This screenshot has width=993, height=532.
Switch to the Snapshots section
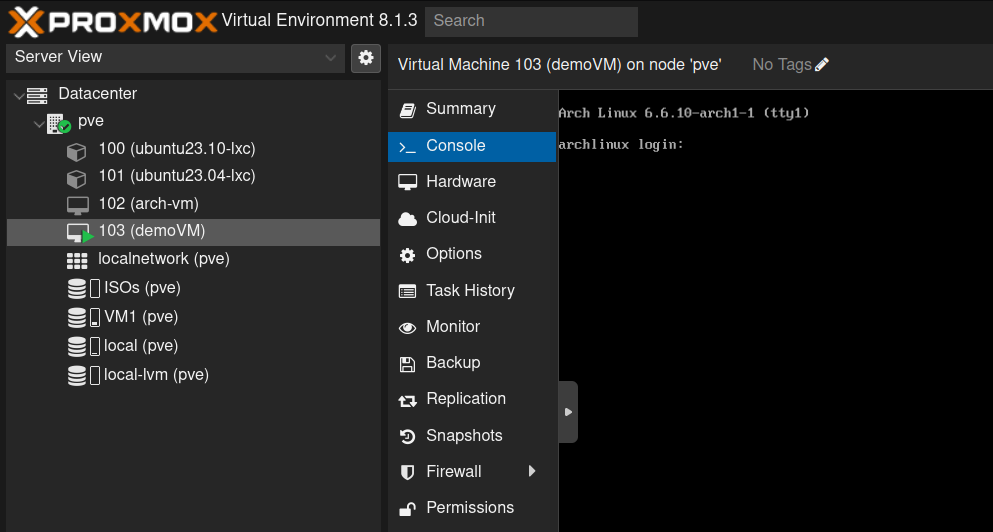(x=463, y=436)
